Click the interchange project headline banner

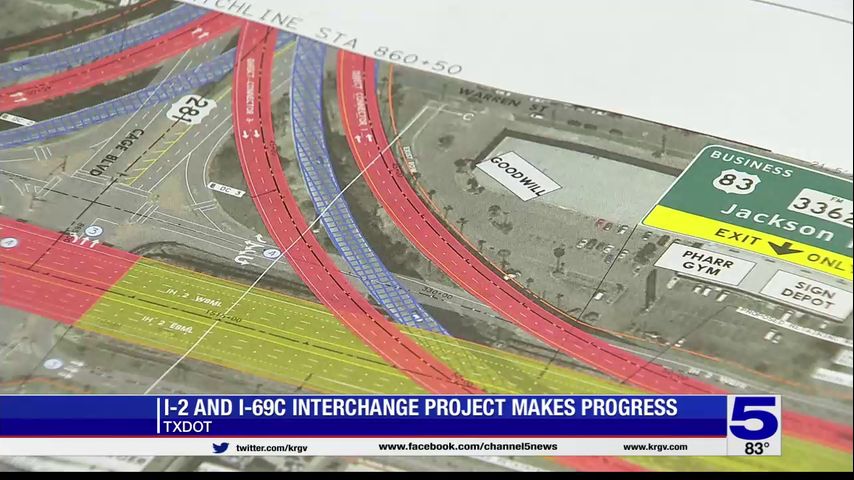tap(420, 408)
